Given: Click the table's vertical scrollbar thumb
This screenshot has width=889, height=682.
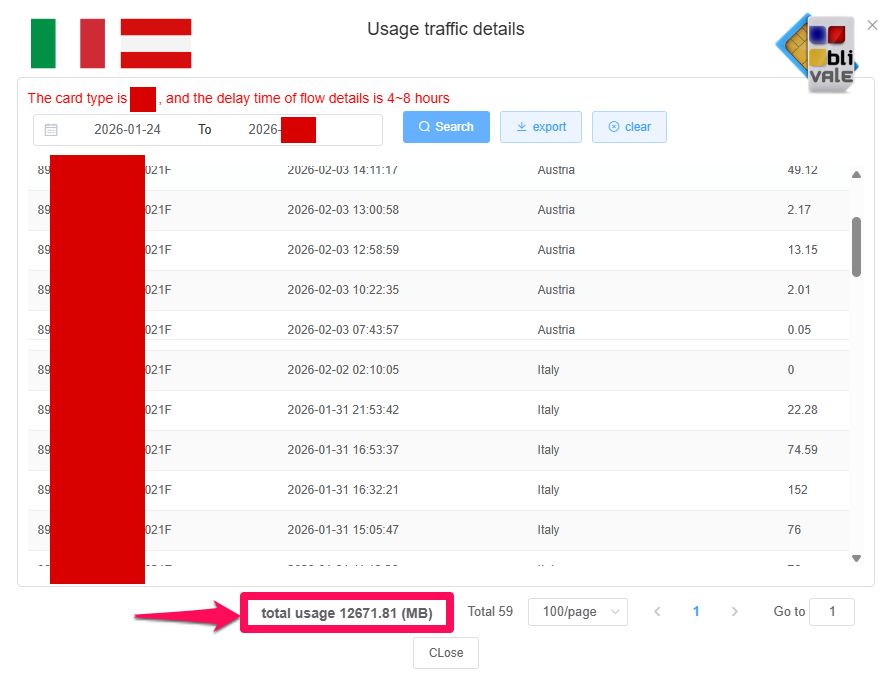Looking at the screenshot, I should (x=856, y=246).
